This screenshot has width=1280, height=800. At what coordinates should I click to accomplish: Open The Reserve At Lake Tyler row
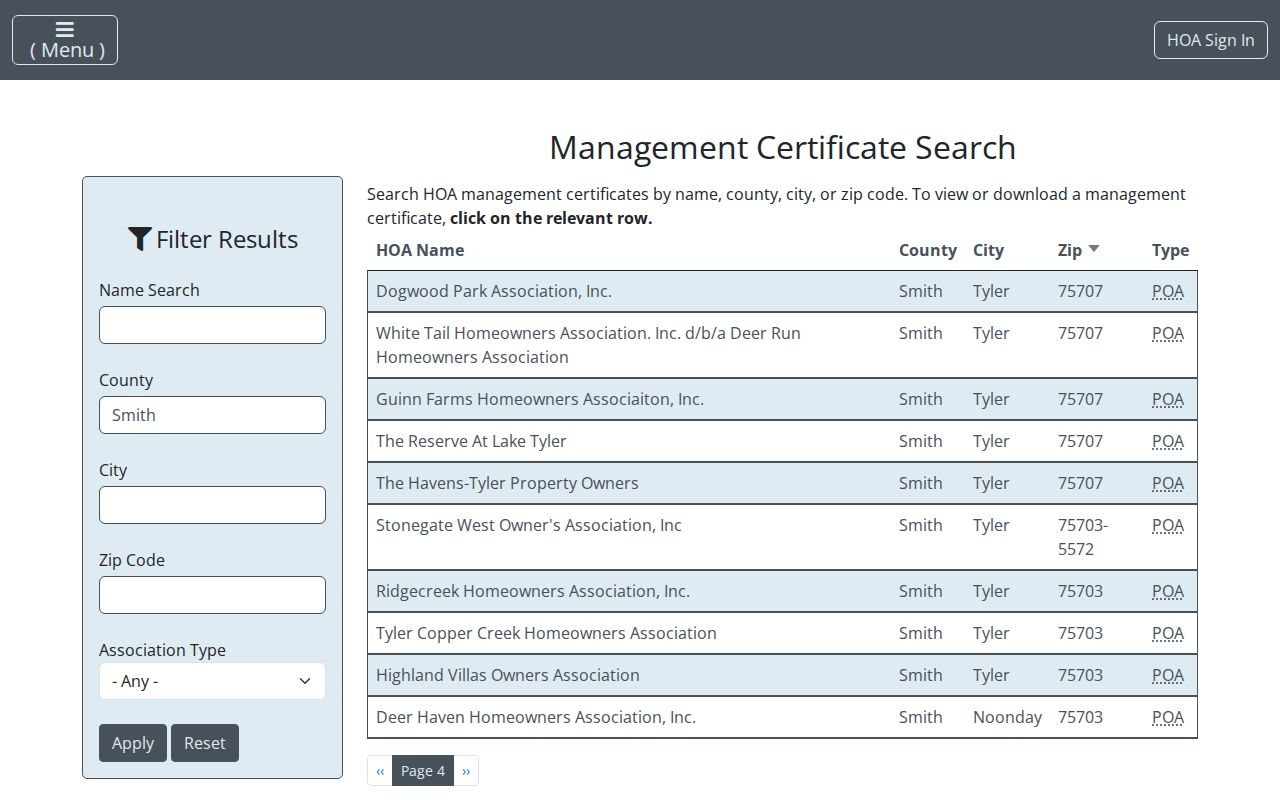[x=782, y=441]
